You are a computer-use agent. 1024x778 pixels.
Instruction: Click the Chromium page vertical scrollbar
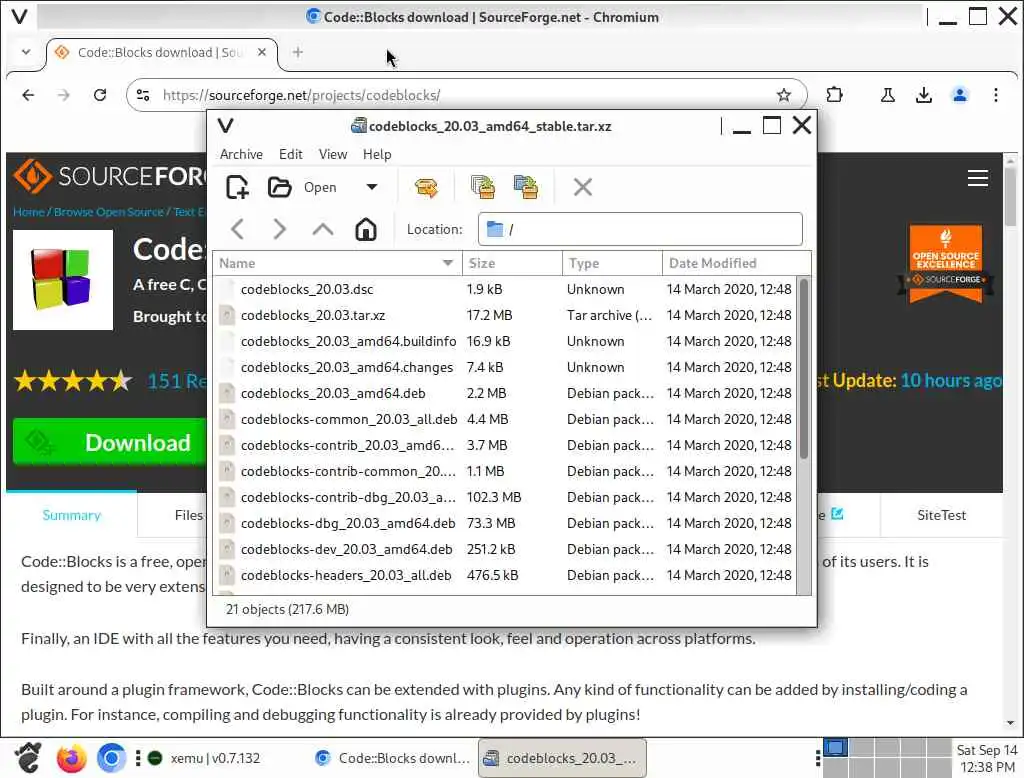pyautogui.click(x=1010, y=196)
